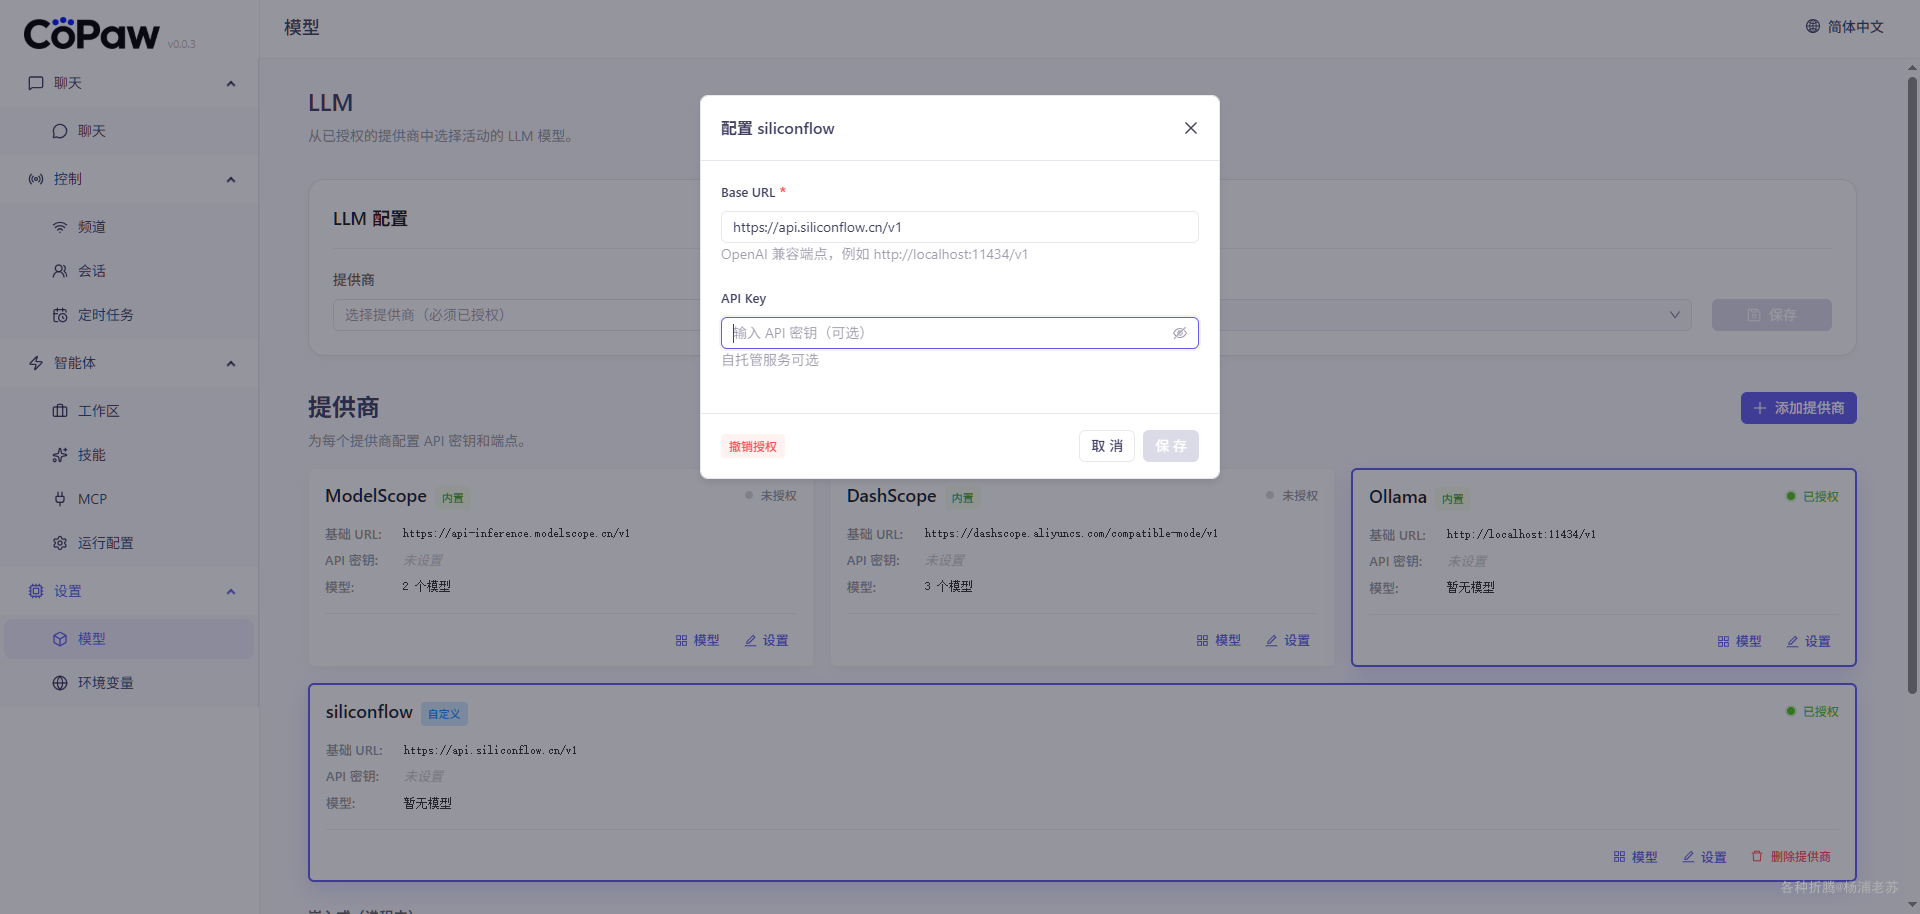Click the 运行配置 gear icon

[x=60, y=543]
